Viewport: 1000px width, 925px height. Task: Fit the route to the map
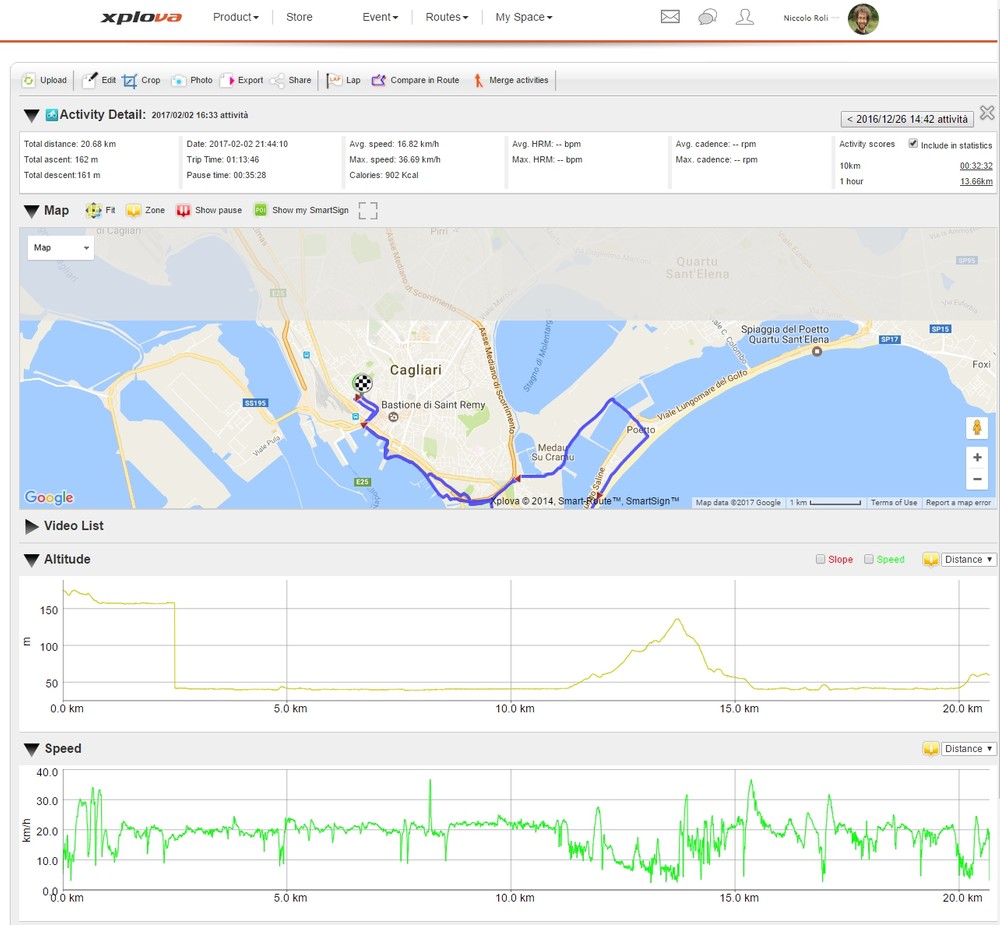click(x=93, y=211)
